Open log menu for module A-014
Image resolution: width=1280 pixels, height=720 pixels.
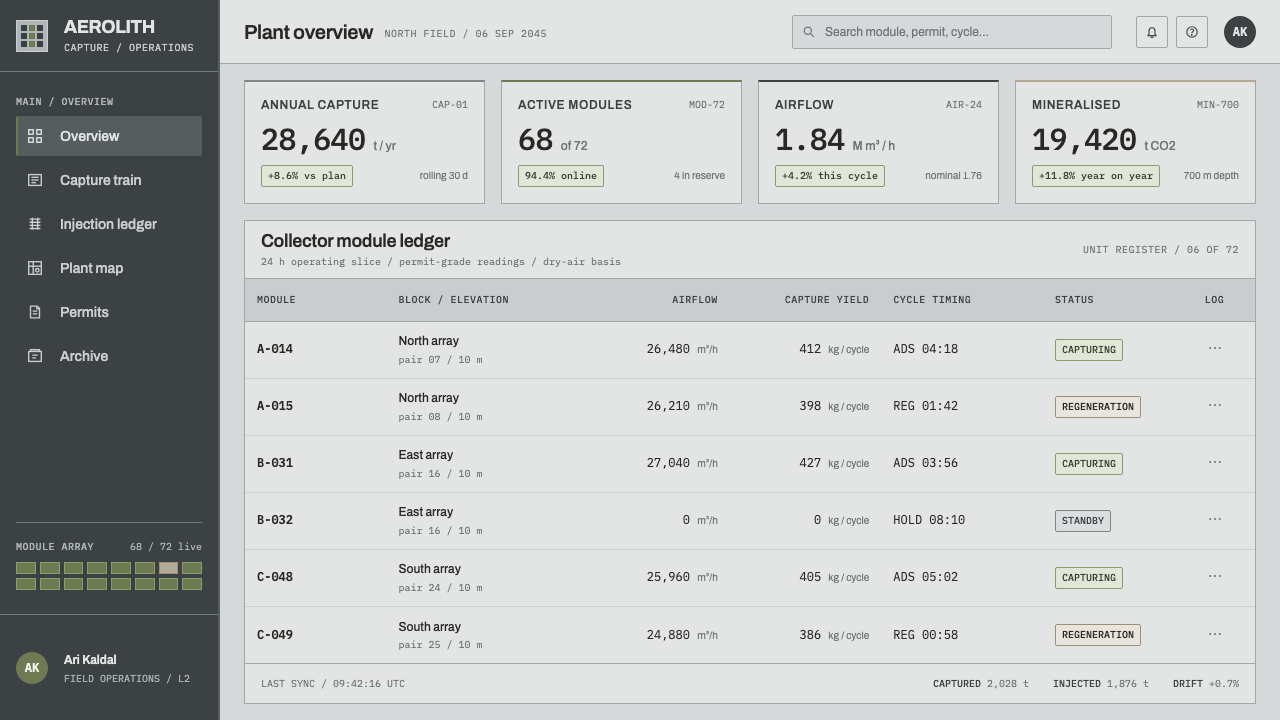point(1215,348)
